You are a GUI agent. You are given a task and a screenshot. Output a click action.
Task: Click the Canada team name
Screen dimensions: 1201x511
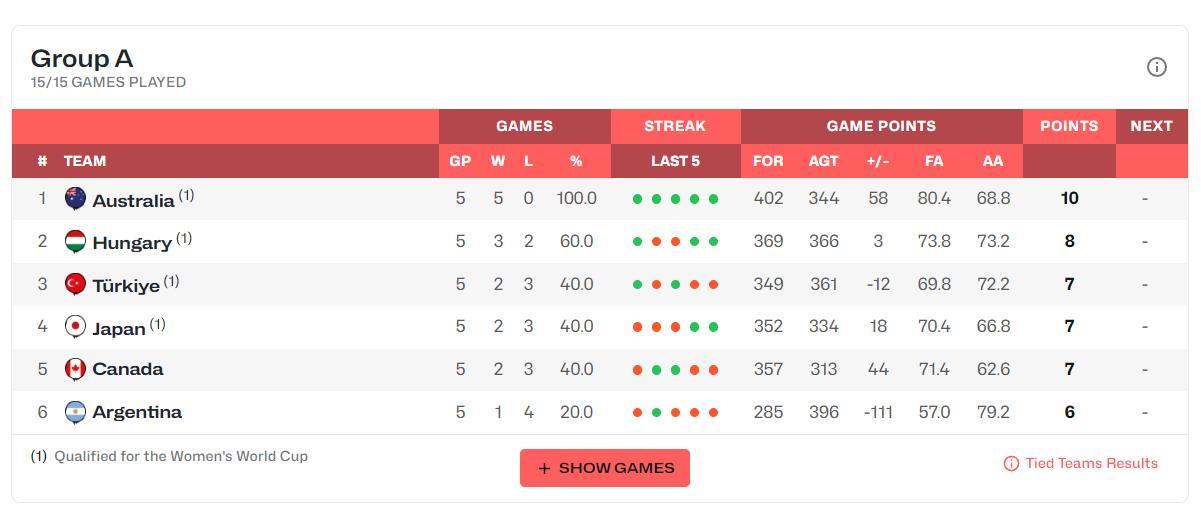tap(127, 369)
